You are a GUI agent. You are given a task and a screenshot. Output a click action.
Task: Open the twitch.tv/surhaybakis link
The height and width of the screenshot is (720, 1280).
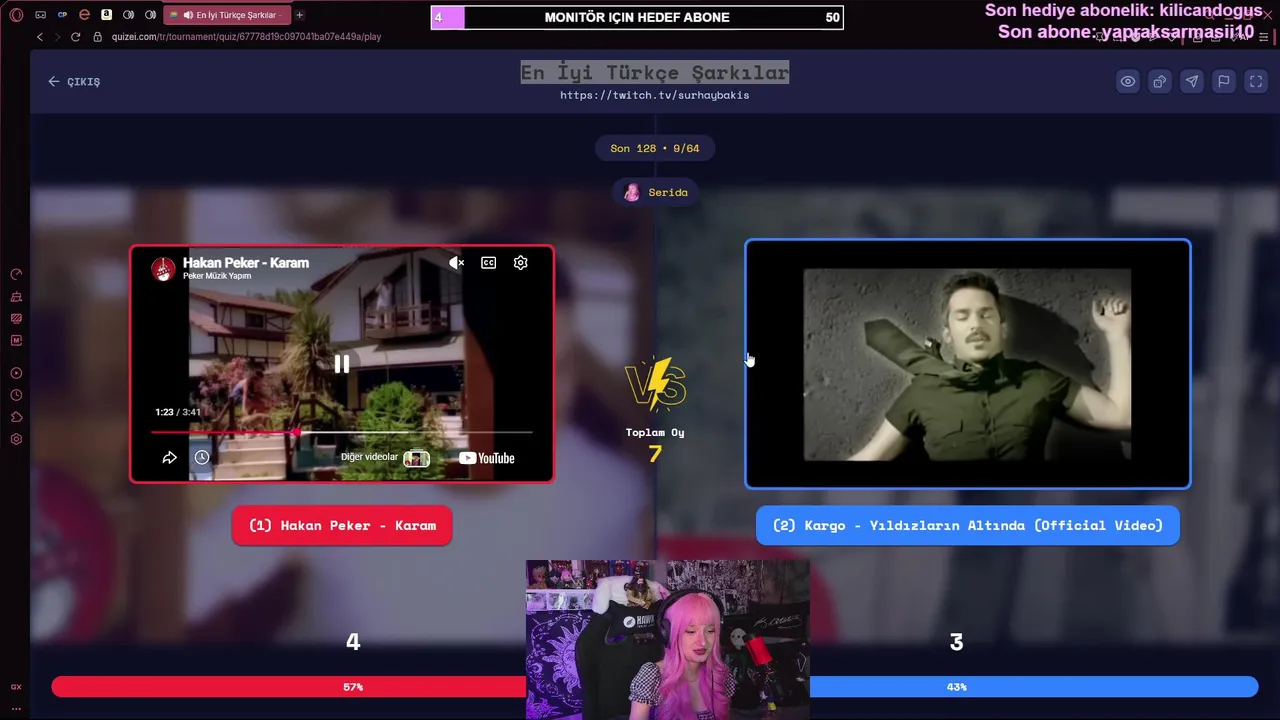654,95
